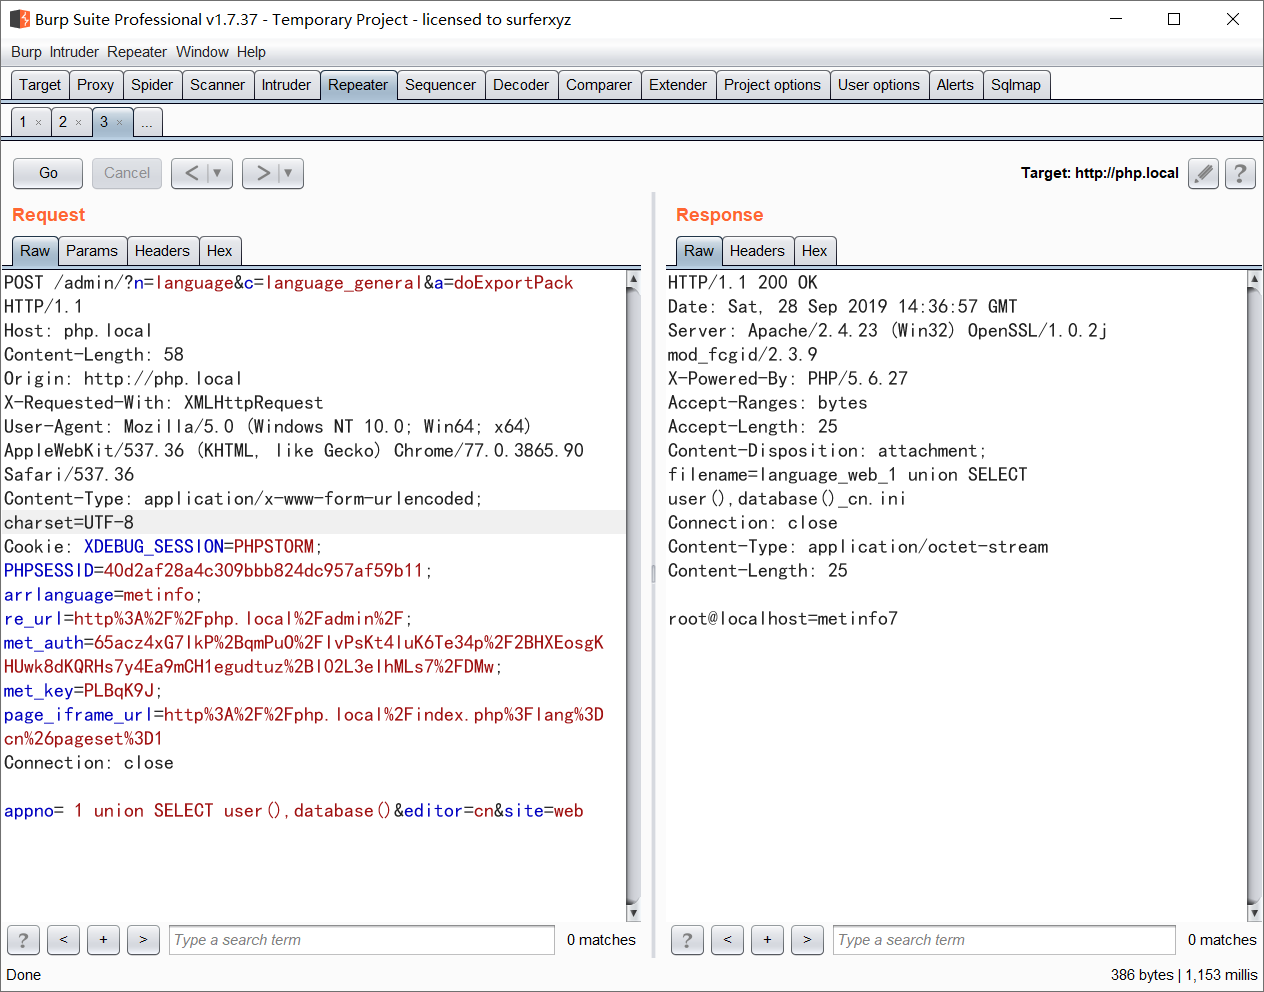Open request search help icon

point(23,940)
